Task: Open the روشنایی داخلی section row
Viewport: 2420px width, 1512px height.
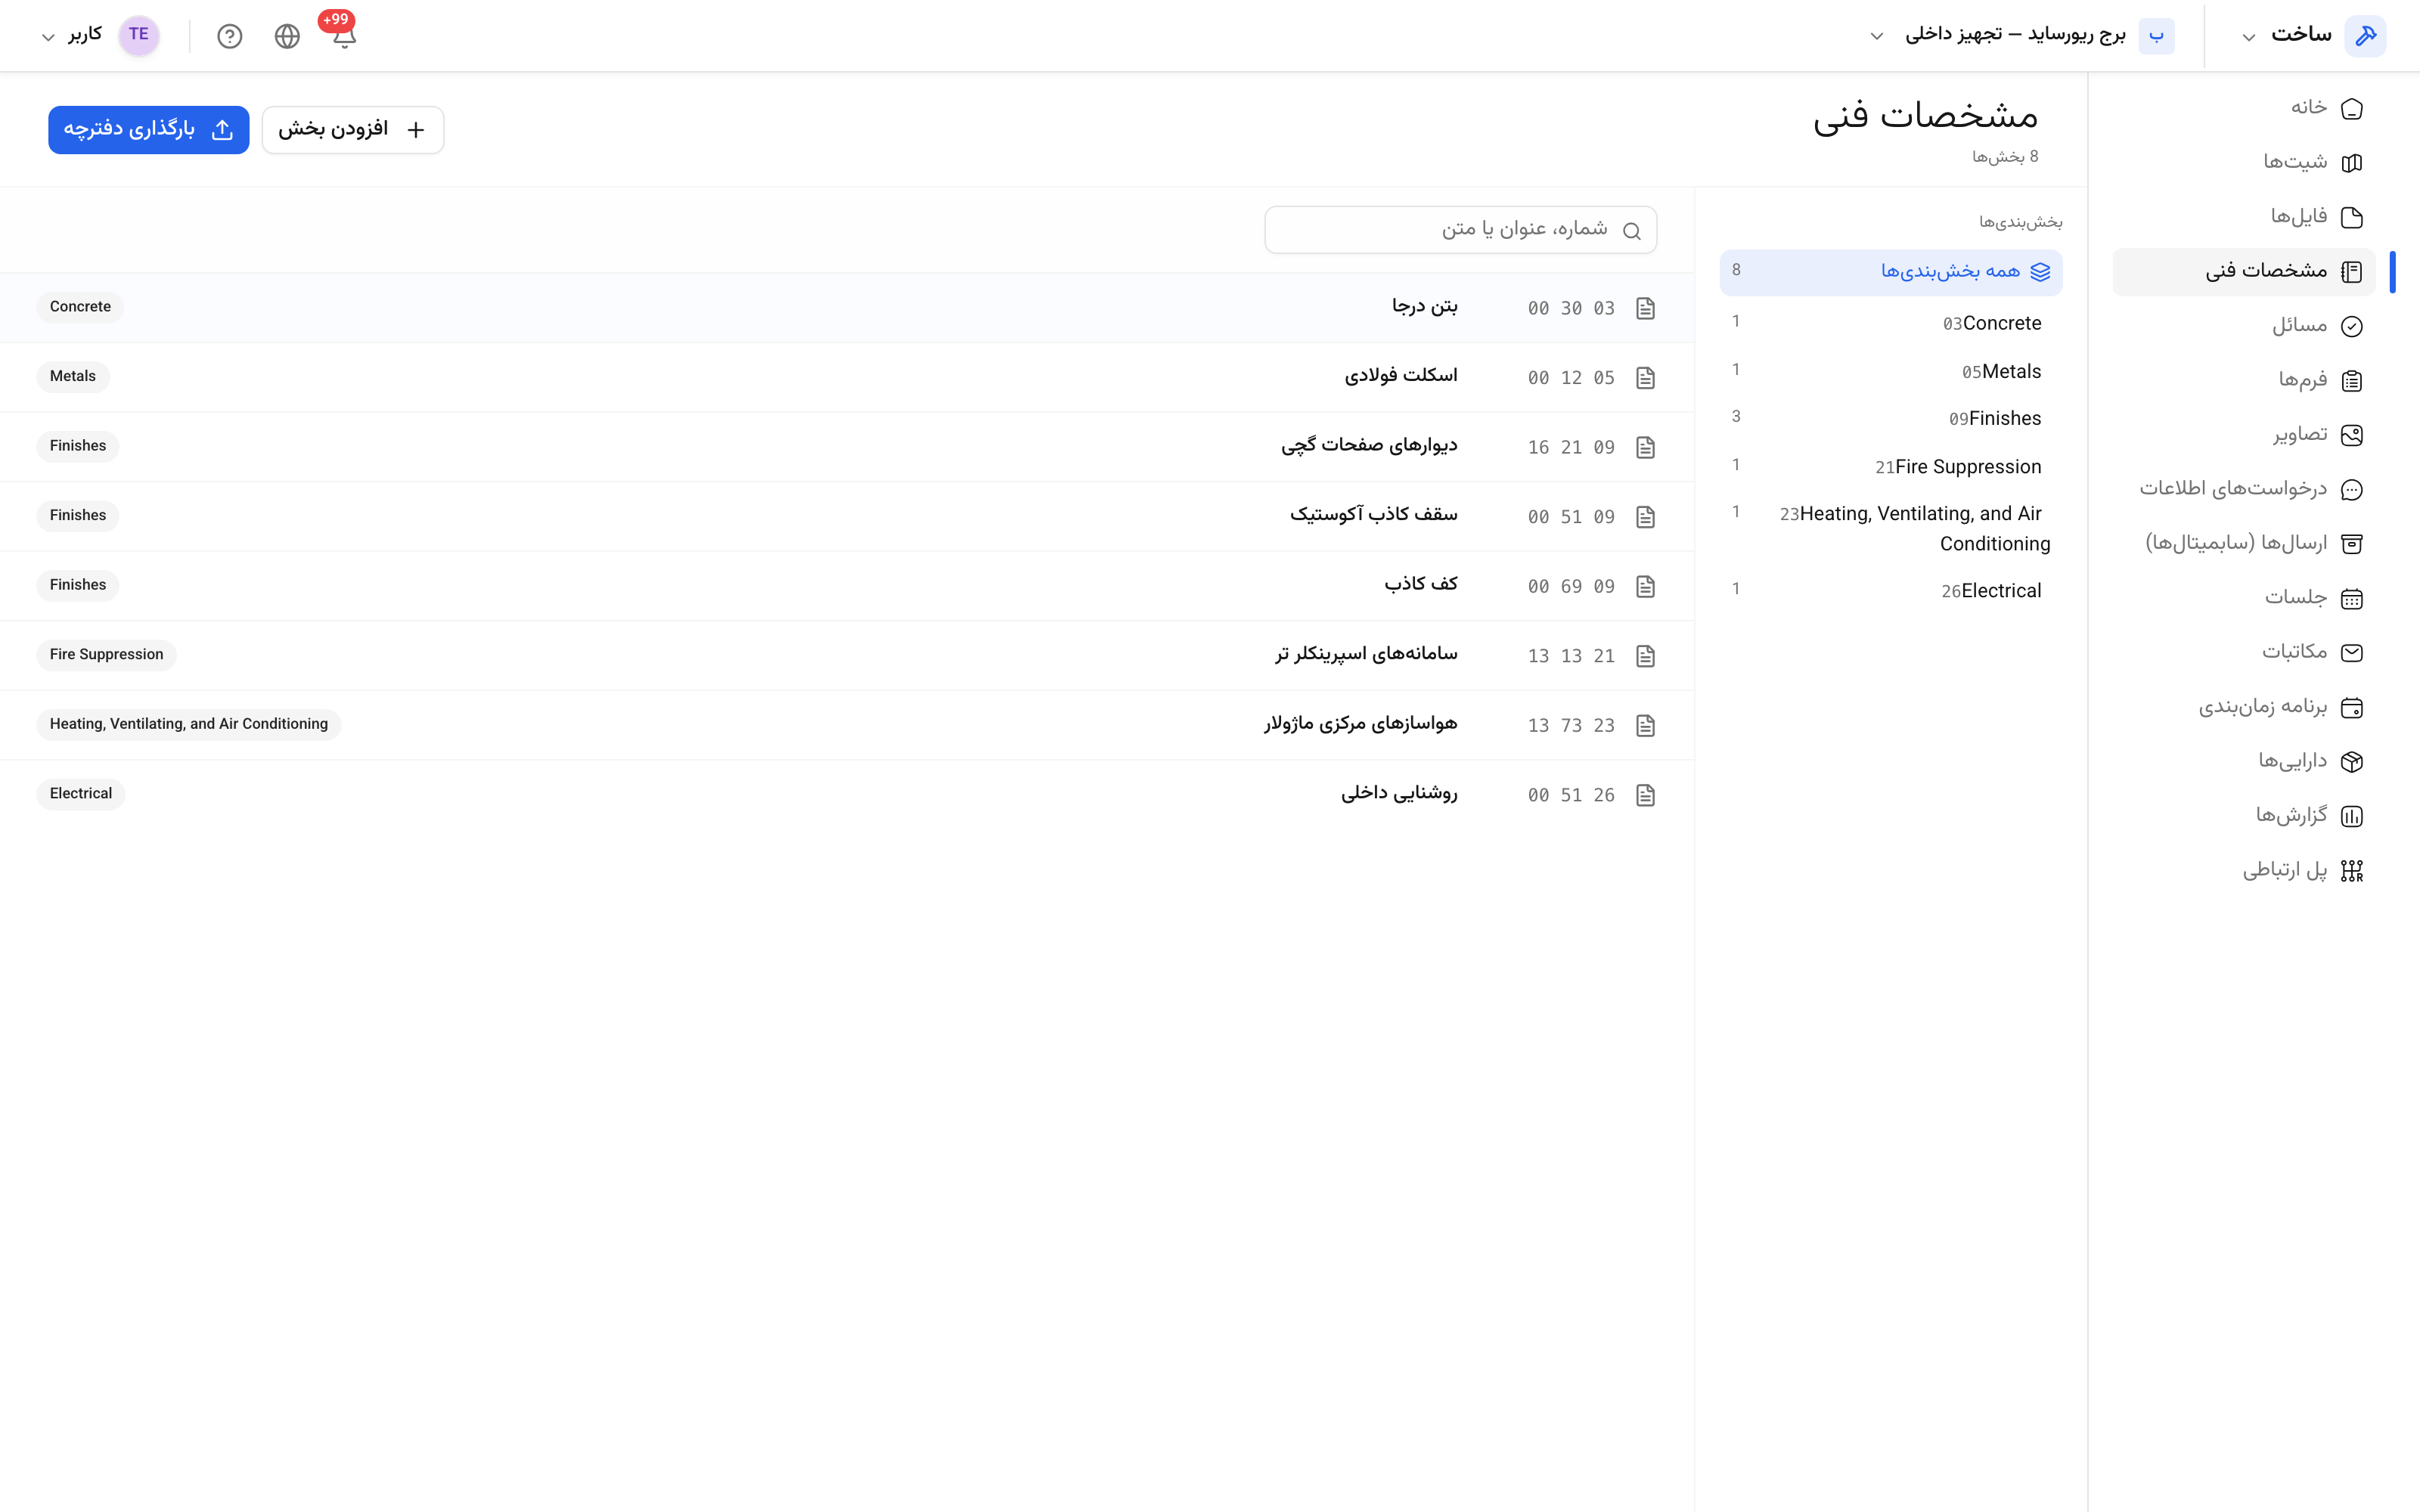Action: [x=847, y=794]
